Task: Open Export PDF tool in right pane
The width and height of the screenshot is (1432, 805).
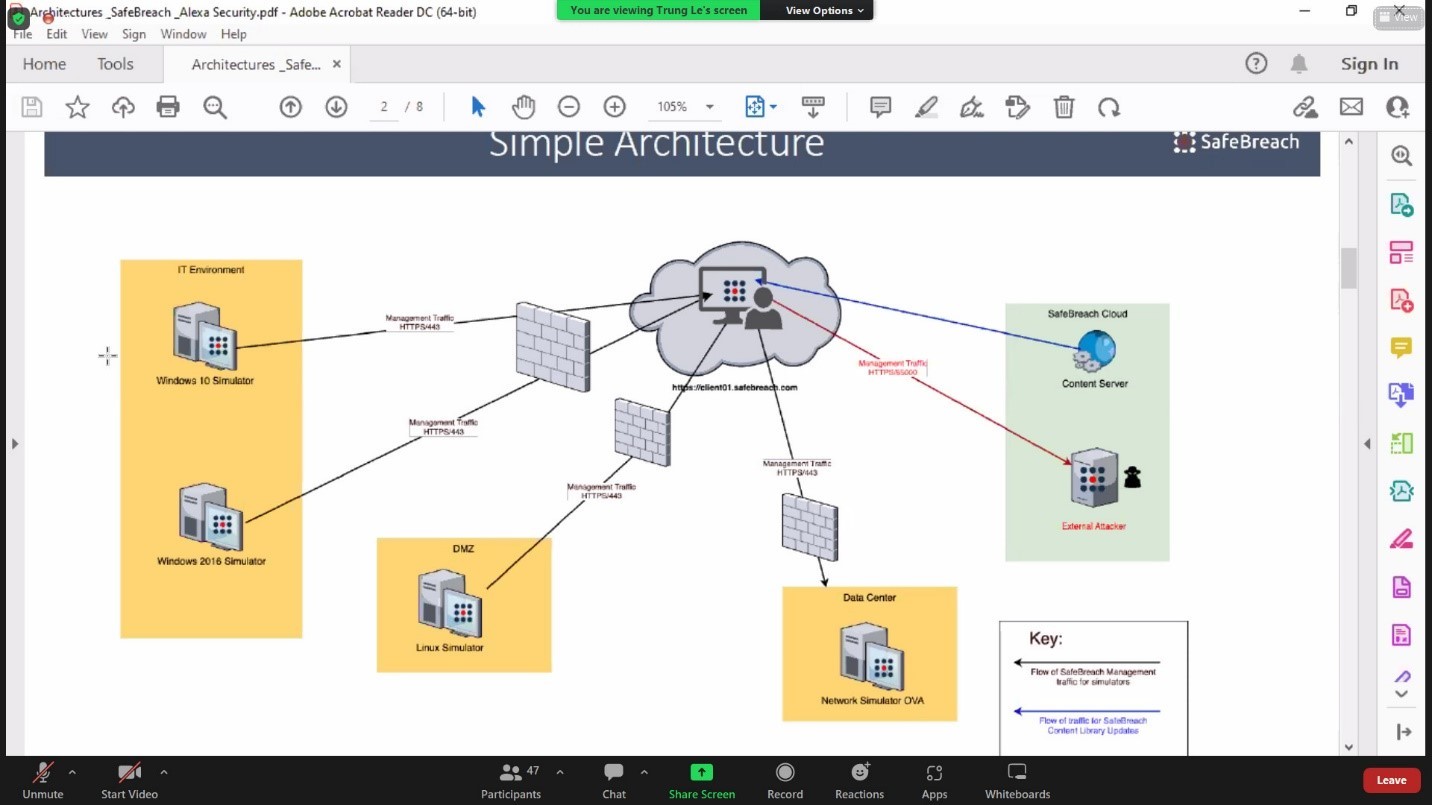Action: pyautogui.click(x=1401, y=205)
